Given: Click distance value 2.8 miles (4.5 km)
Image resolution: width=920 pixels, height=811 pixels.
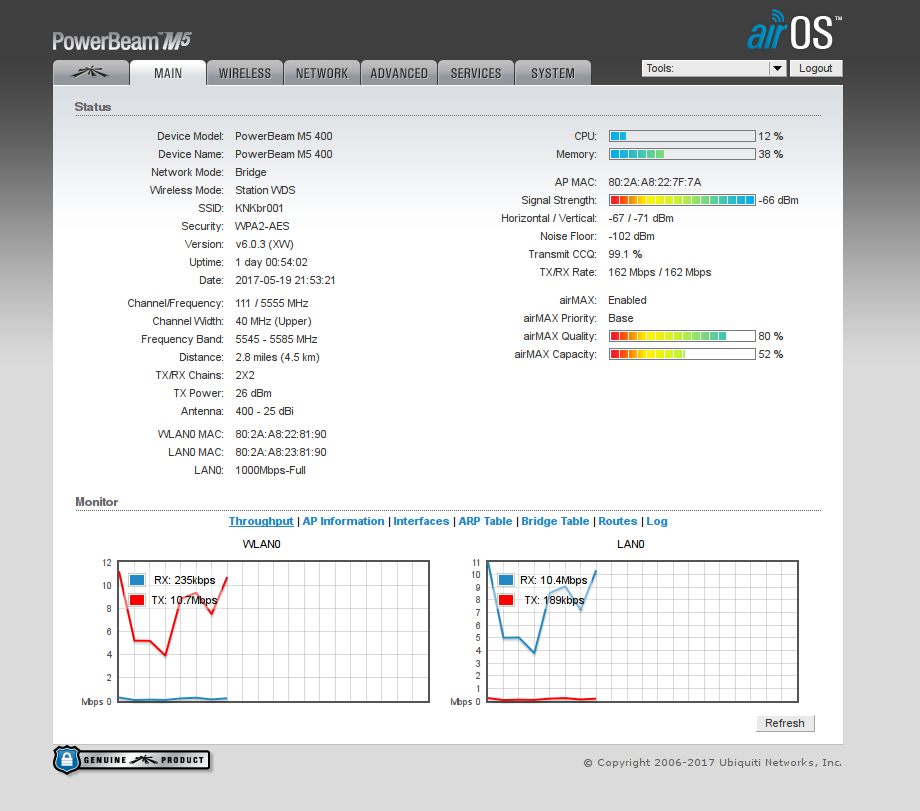Looking at the screenshot, I should pyautogui.click(x=278, y=357).
